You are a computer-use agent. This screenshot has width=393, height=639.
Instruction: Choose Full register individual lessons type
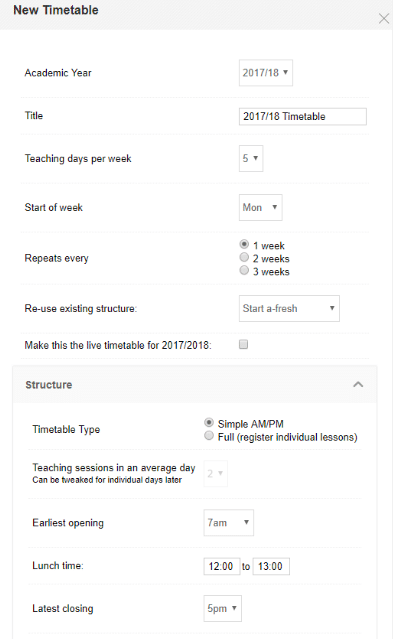coord(209,436)
